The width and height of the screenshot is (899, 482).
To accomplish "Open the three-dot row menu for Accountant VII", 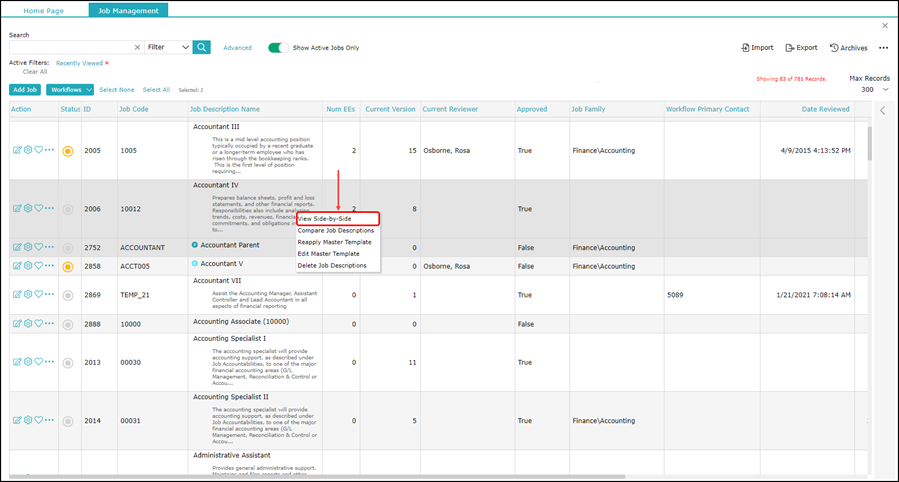I will (50, 295).
